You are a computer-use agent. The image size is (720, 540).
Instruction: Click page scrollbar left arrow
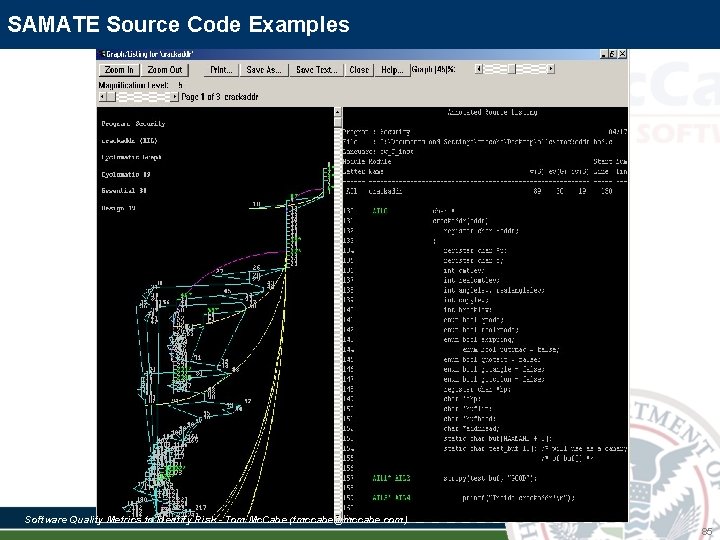pos(102,97)
